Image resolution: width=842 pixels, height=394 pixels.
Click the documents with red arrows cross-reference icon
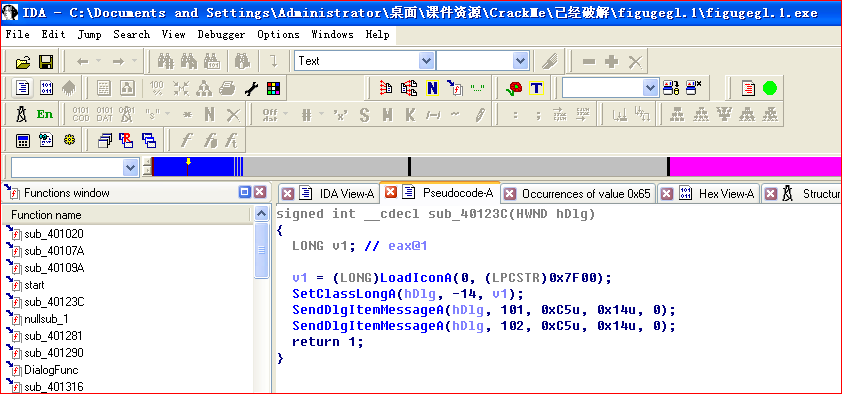click(409, 88)
